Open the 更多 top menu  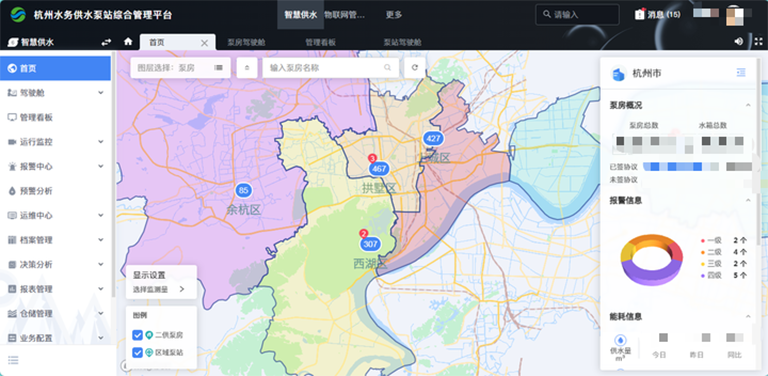coord(394,15)
